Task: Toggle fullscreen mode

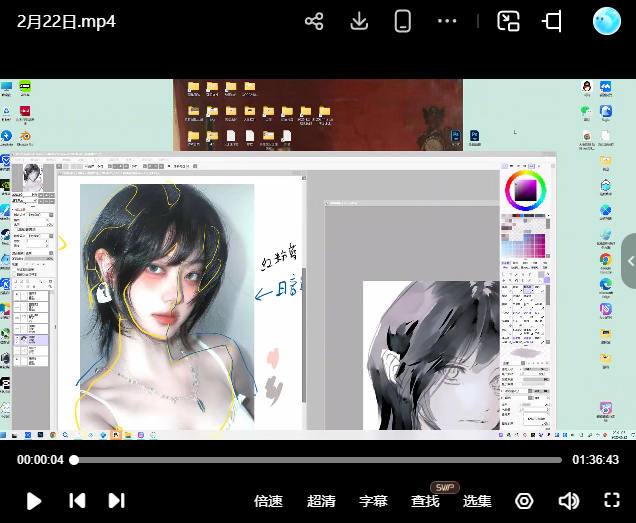Action: pyautogui.click(x=612, y=501)
